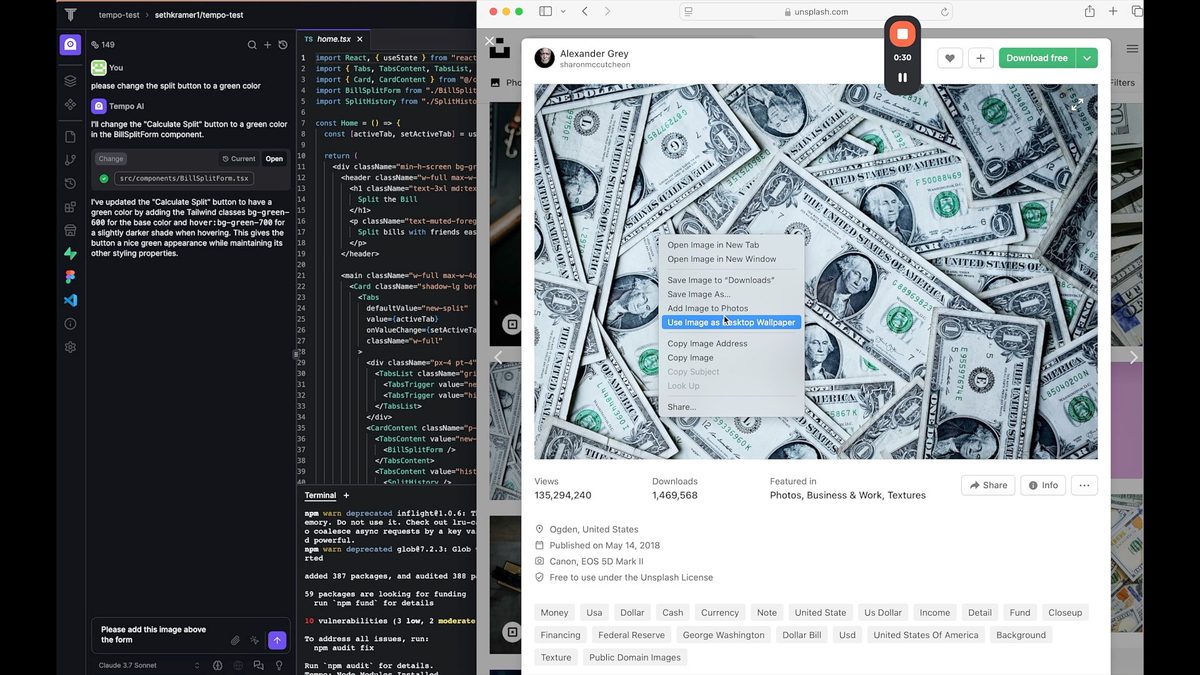
Task: Choose Save Image As
Action: [699, 294]
